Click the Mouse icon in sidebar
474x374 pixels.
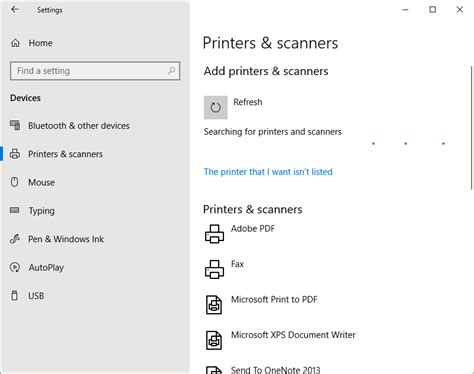(15, 182)
